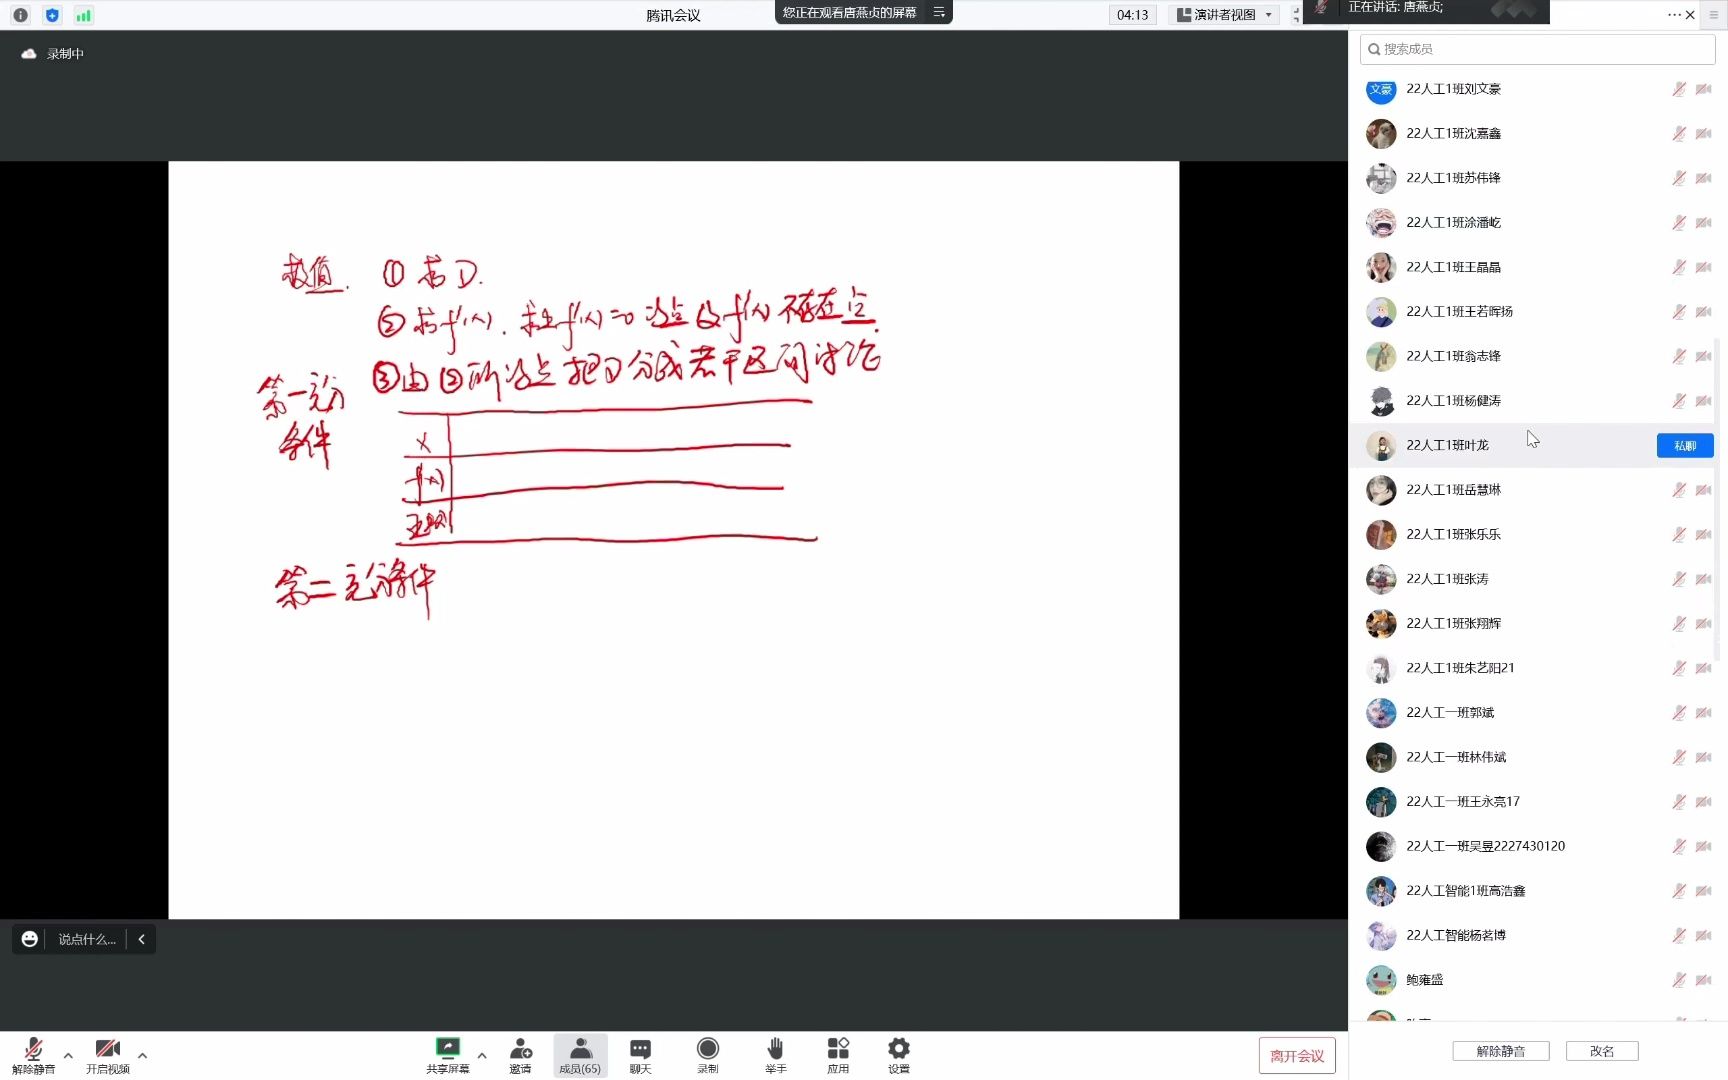Select member 22人工1班张翔辉
Viewport: 1728px width, 1080px height.
coord(1538,624)
